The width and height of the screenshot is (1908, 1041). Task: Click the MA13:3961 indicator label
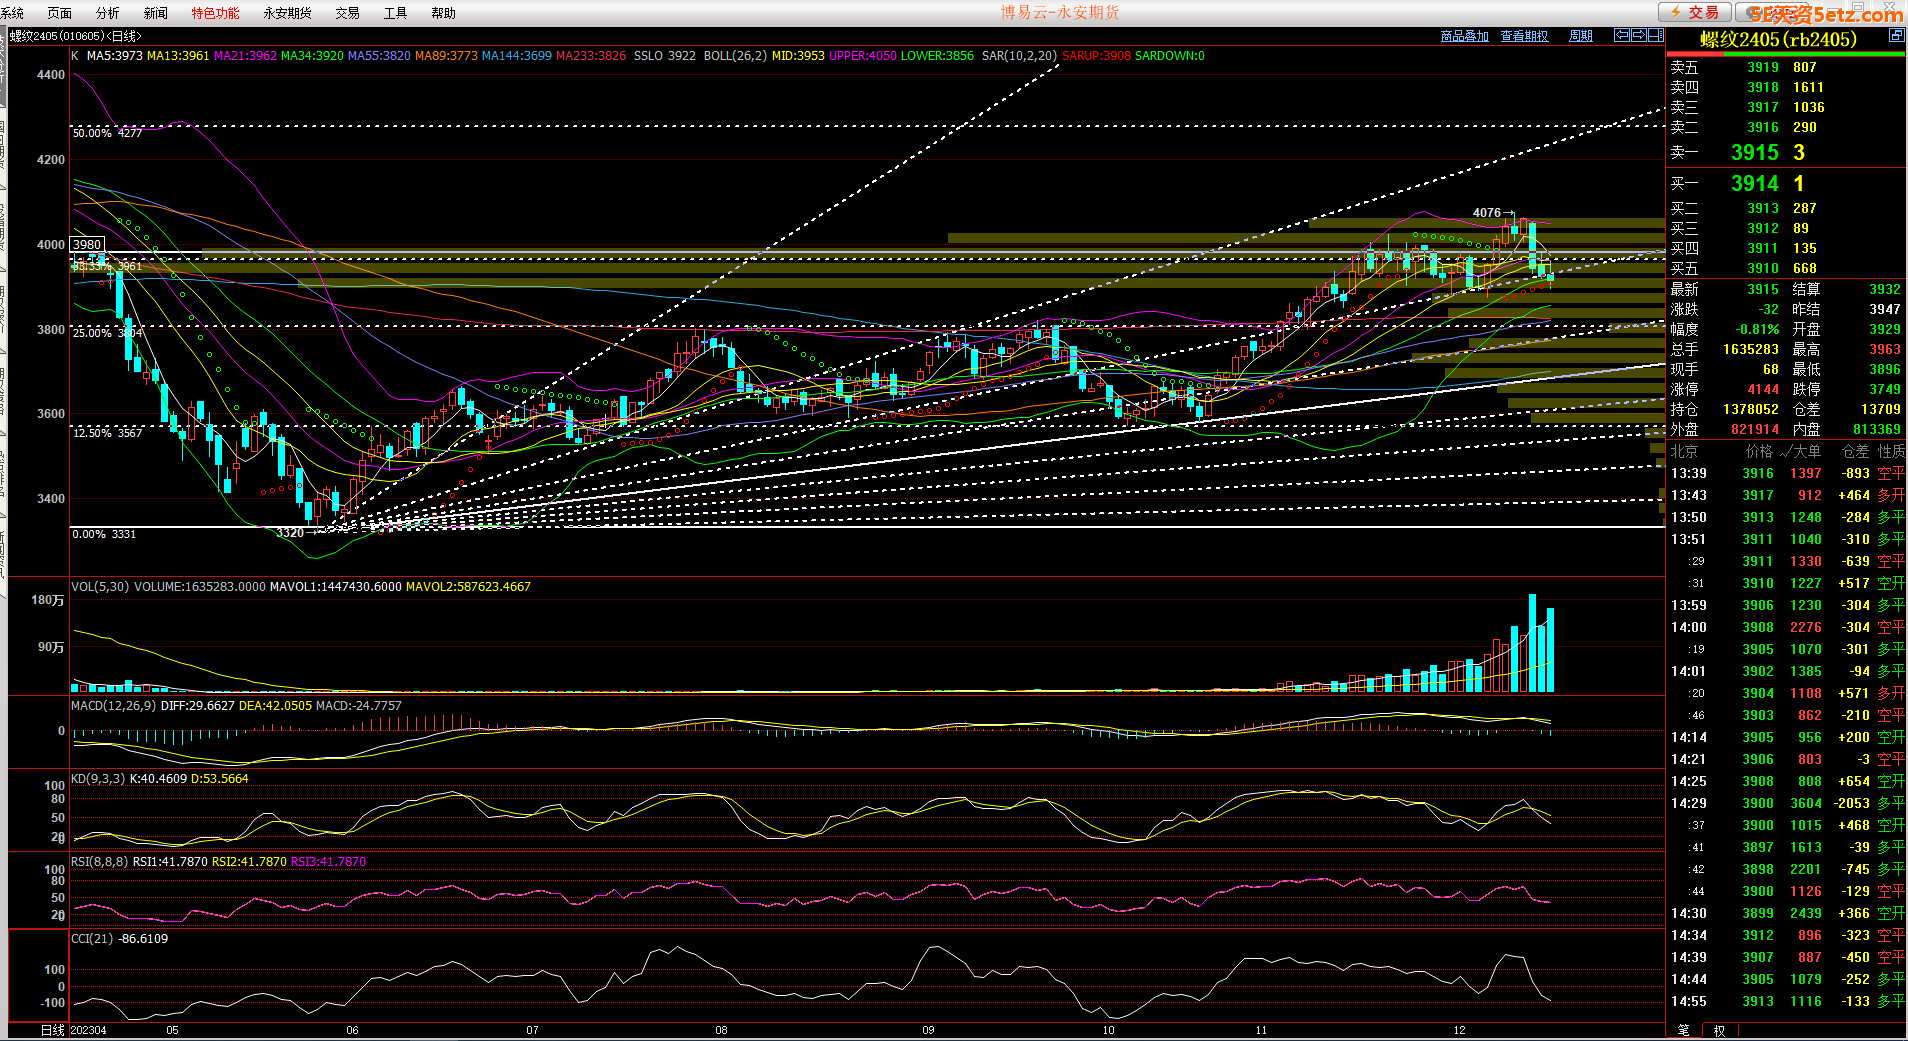point(178,56)
